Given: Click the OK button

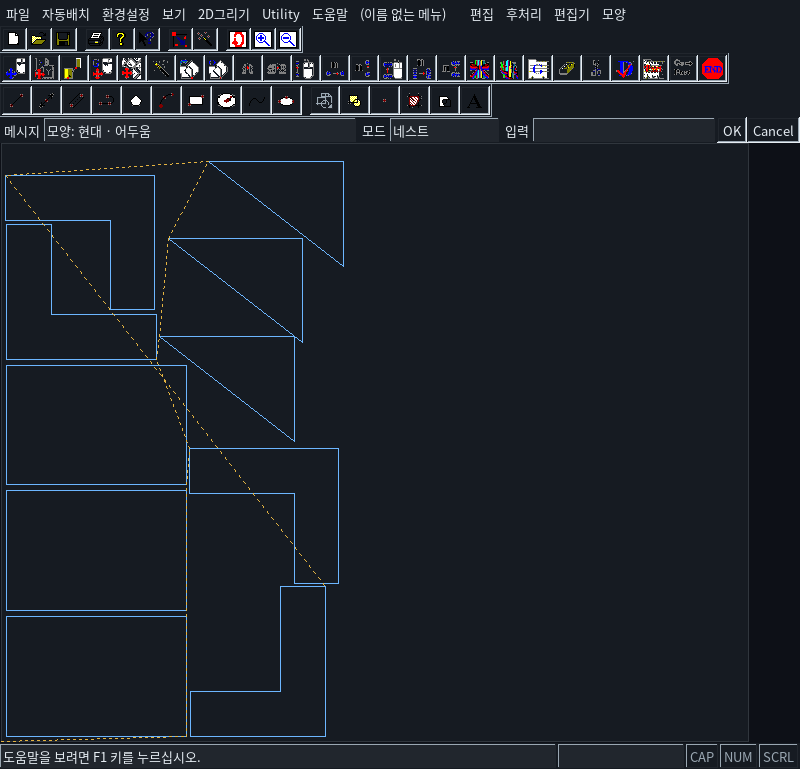Looking at the screenshot, I should (x=732, y=131).
